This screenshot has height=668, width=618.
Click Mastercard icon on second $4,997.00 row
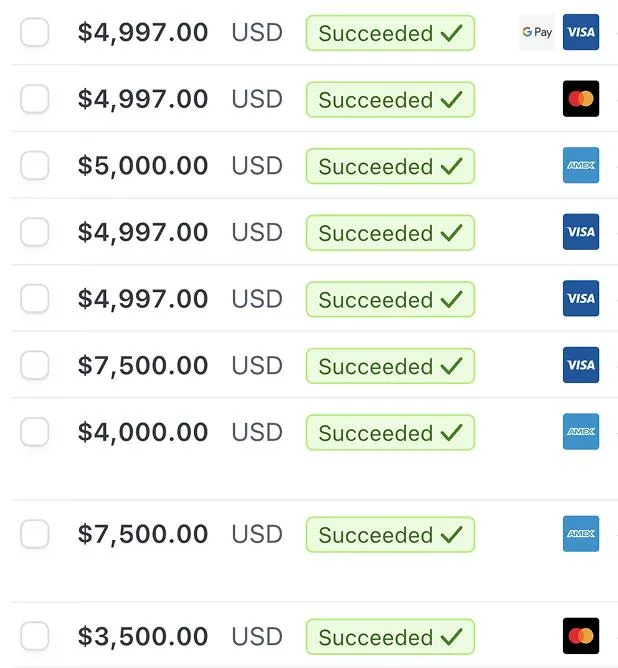[x=581, y=98]
